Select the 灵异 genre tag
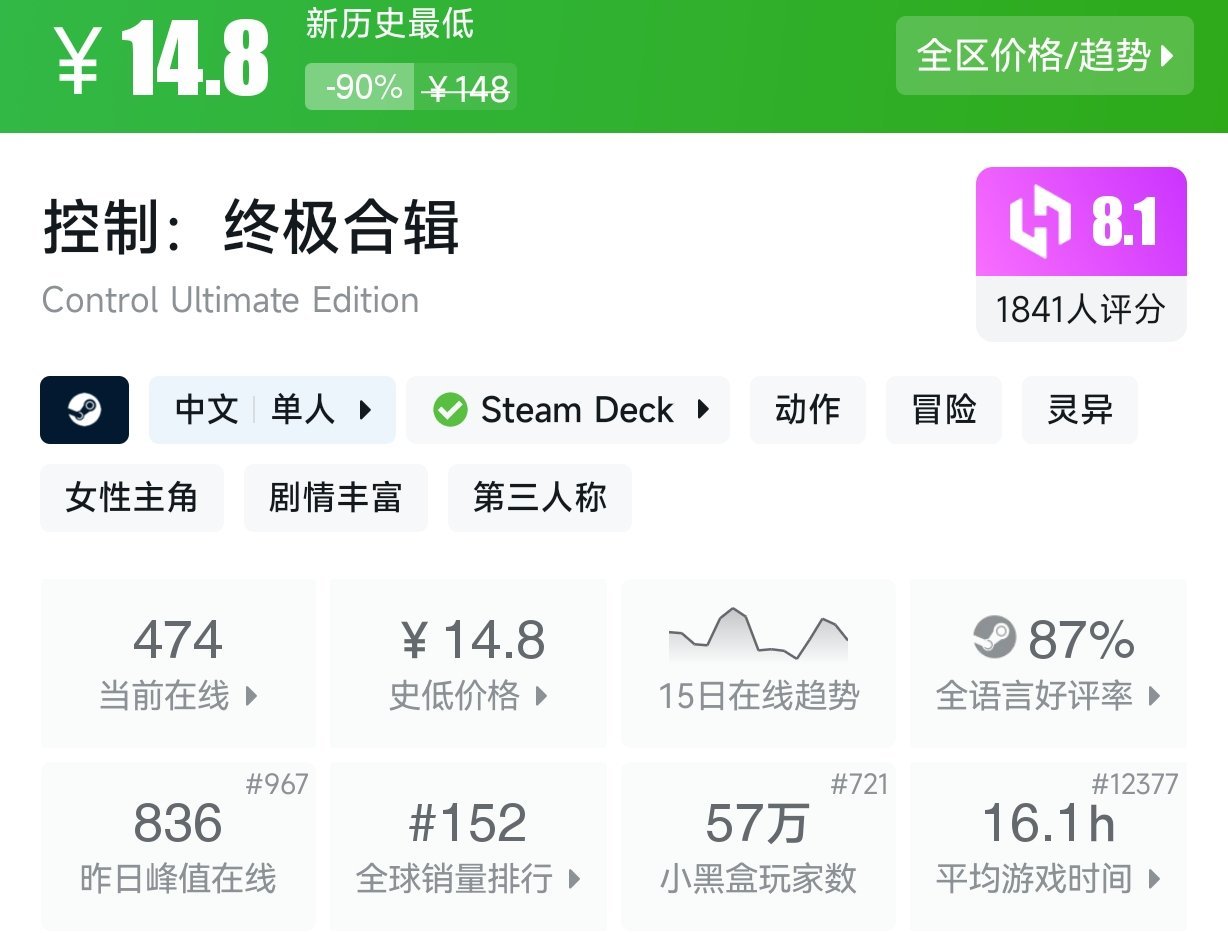Screen dimensions: 1228x933 1079,410
